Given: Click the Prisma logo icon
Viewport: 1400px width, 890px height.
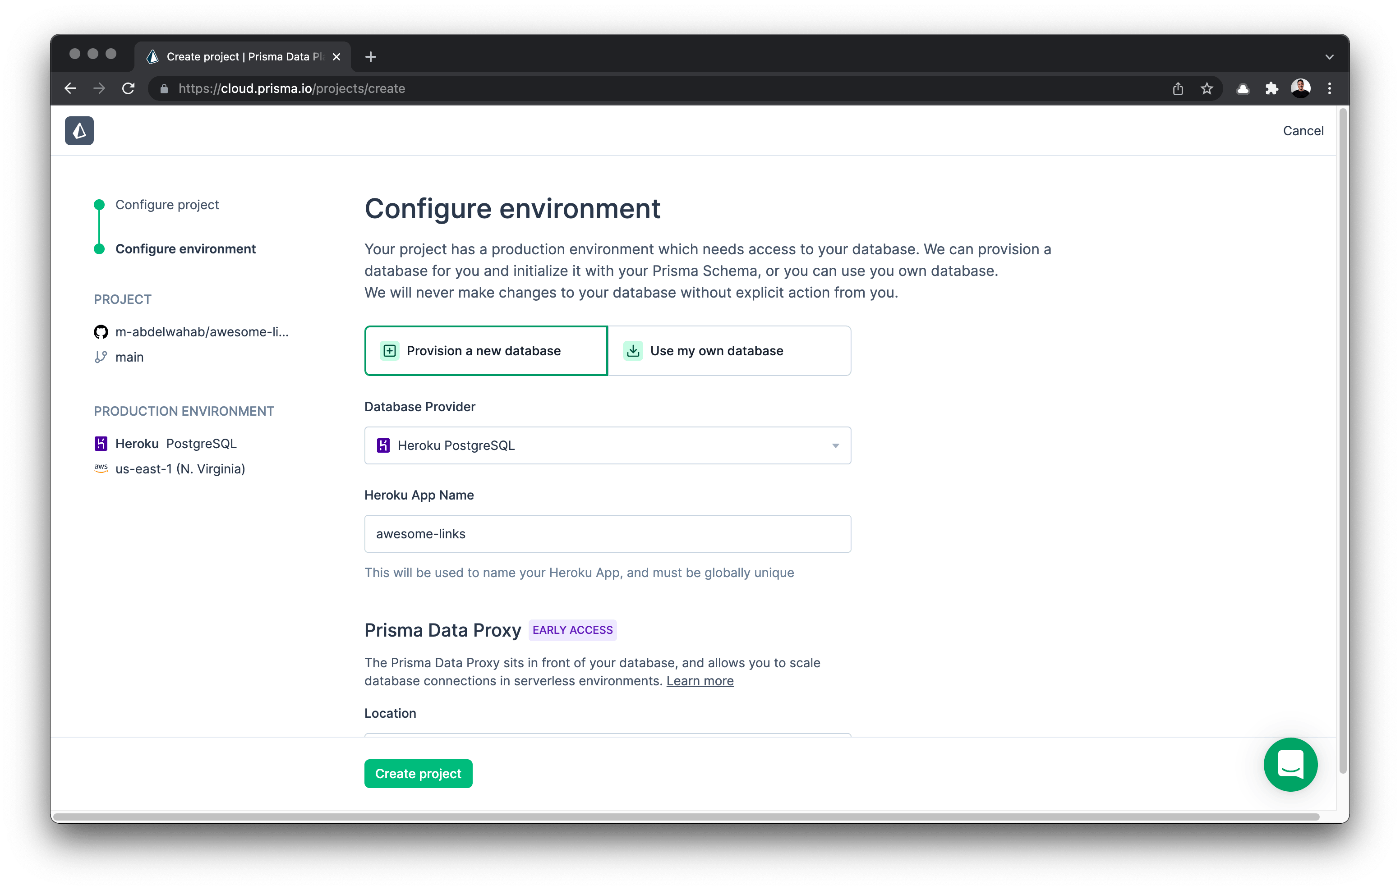Looking at the screenshot, I should point(79,131).
